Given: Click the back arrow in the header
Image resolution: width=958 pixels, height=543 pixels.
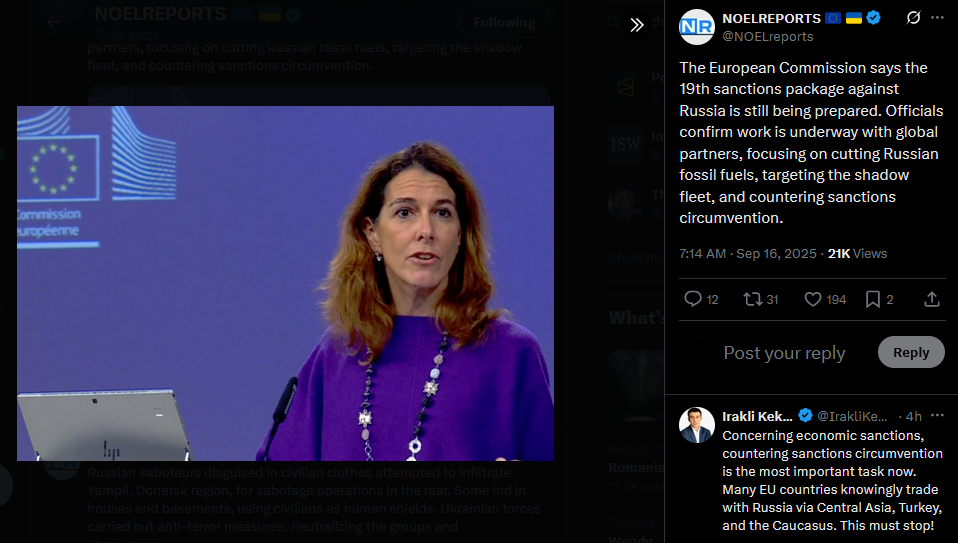Looking at the screenshot, I should click(54, 23).
